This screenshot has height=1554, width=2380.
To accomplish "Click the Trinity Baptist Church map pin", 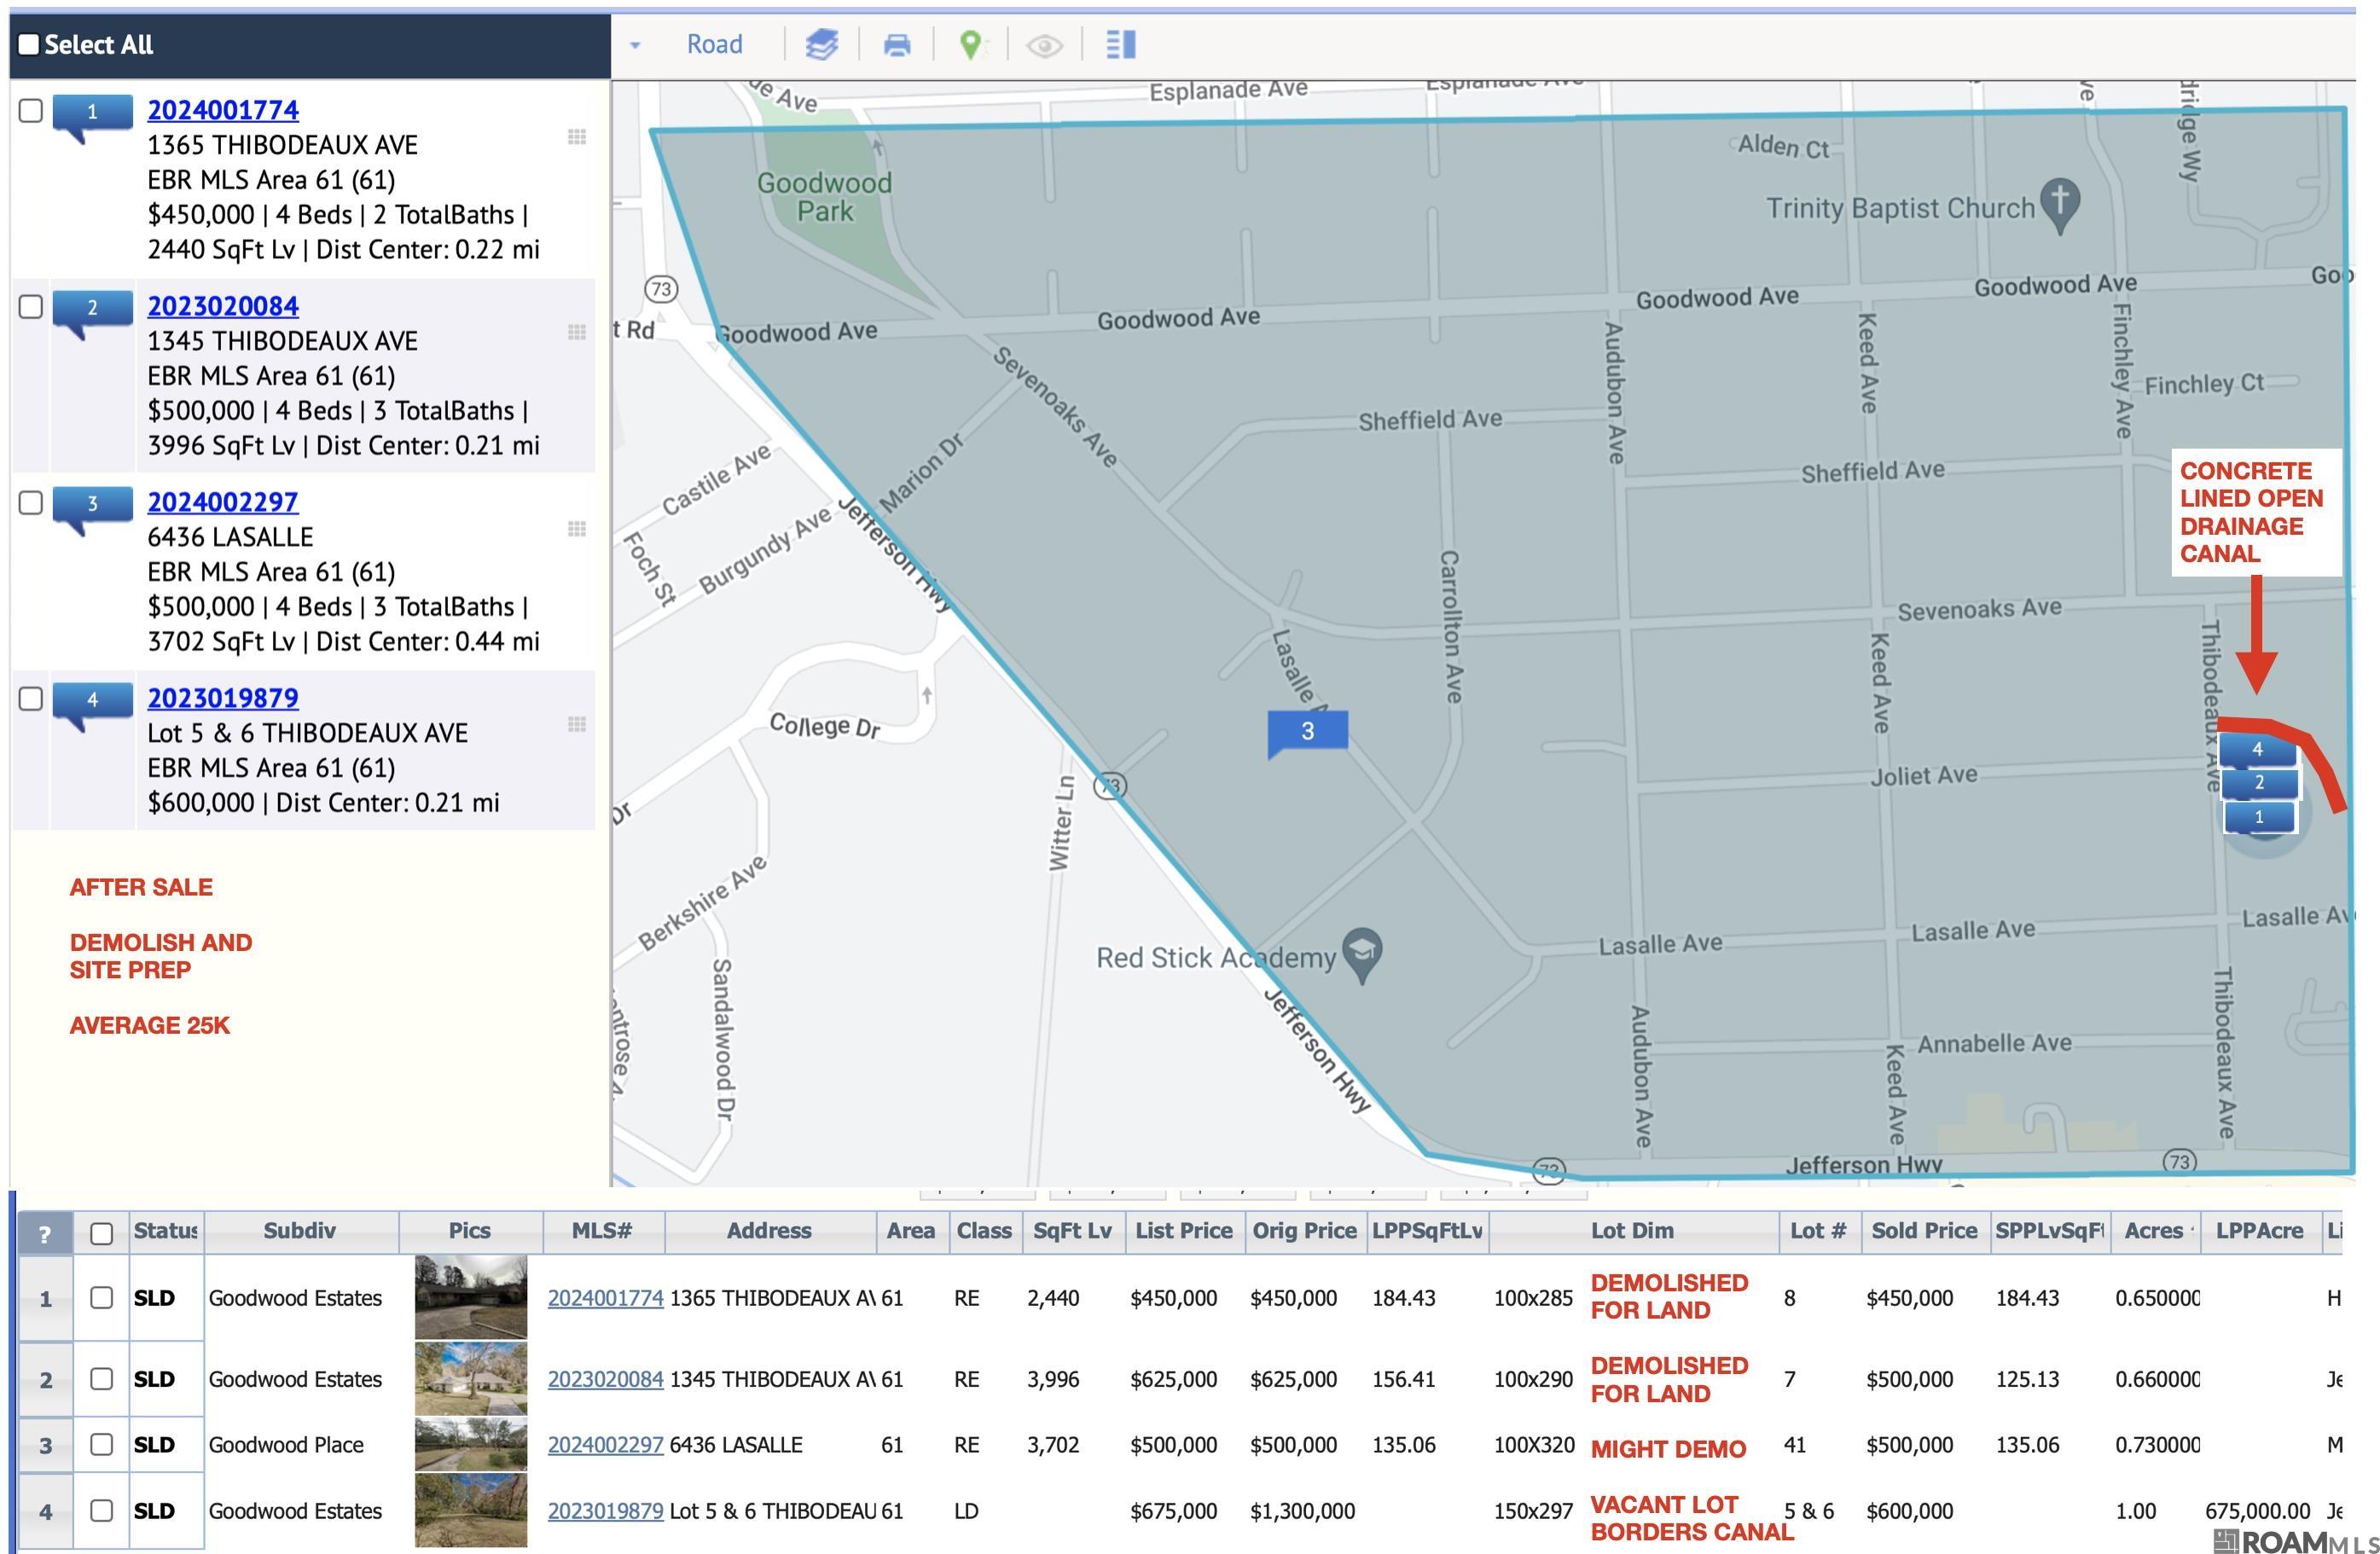I will (2060, 201).
